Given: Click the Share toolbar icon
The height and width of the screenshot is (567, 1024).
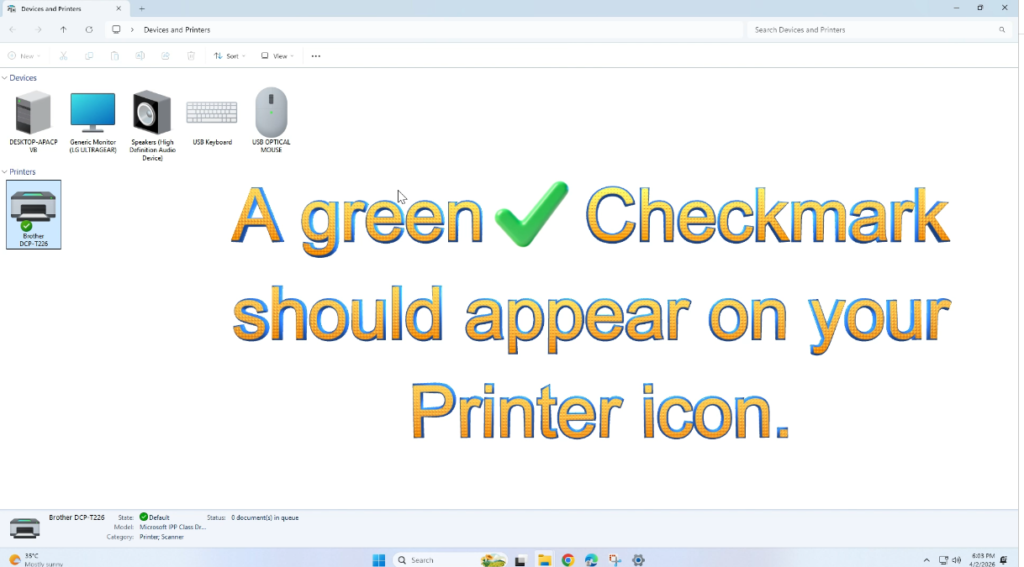Looking at the screenshot, I should [x=165, y=56].
